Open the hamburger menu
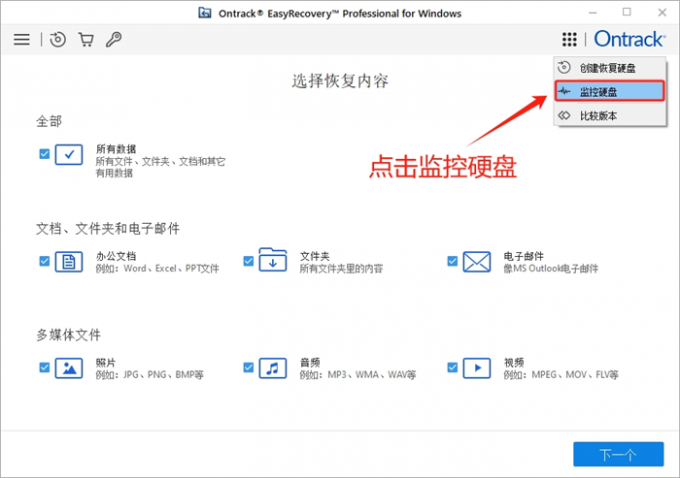The image size is (680, 478). point(22,39)
